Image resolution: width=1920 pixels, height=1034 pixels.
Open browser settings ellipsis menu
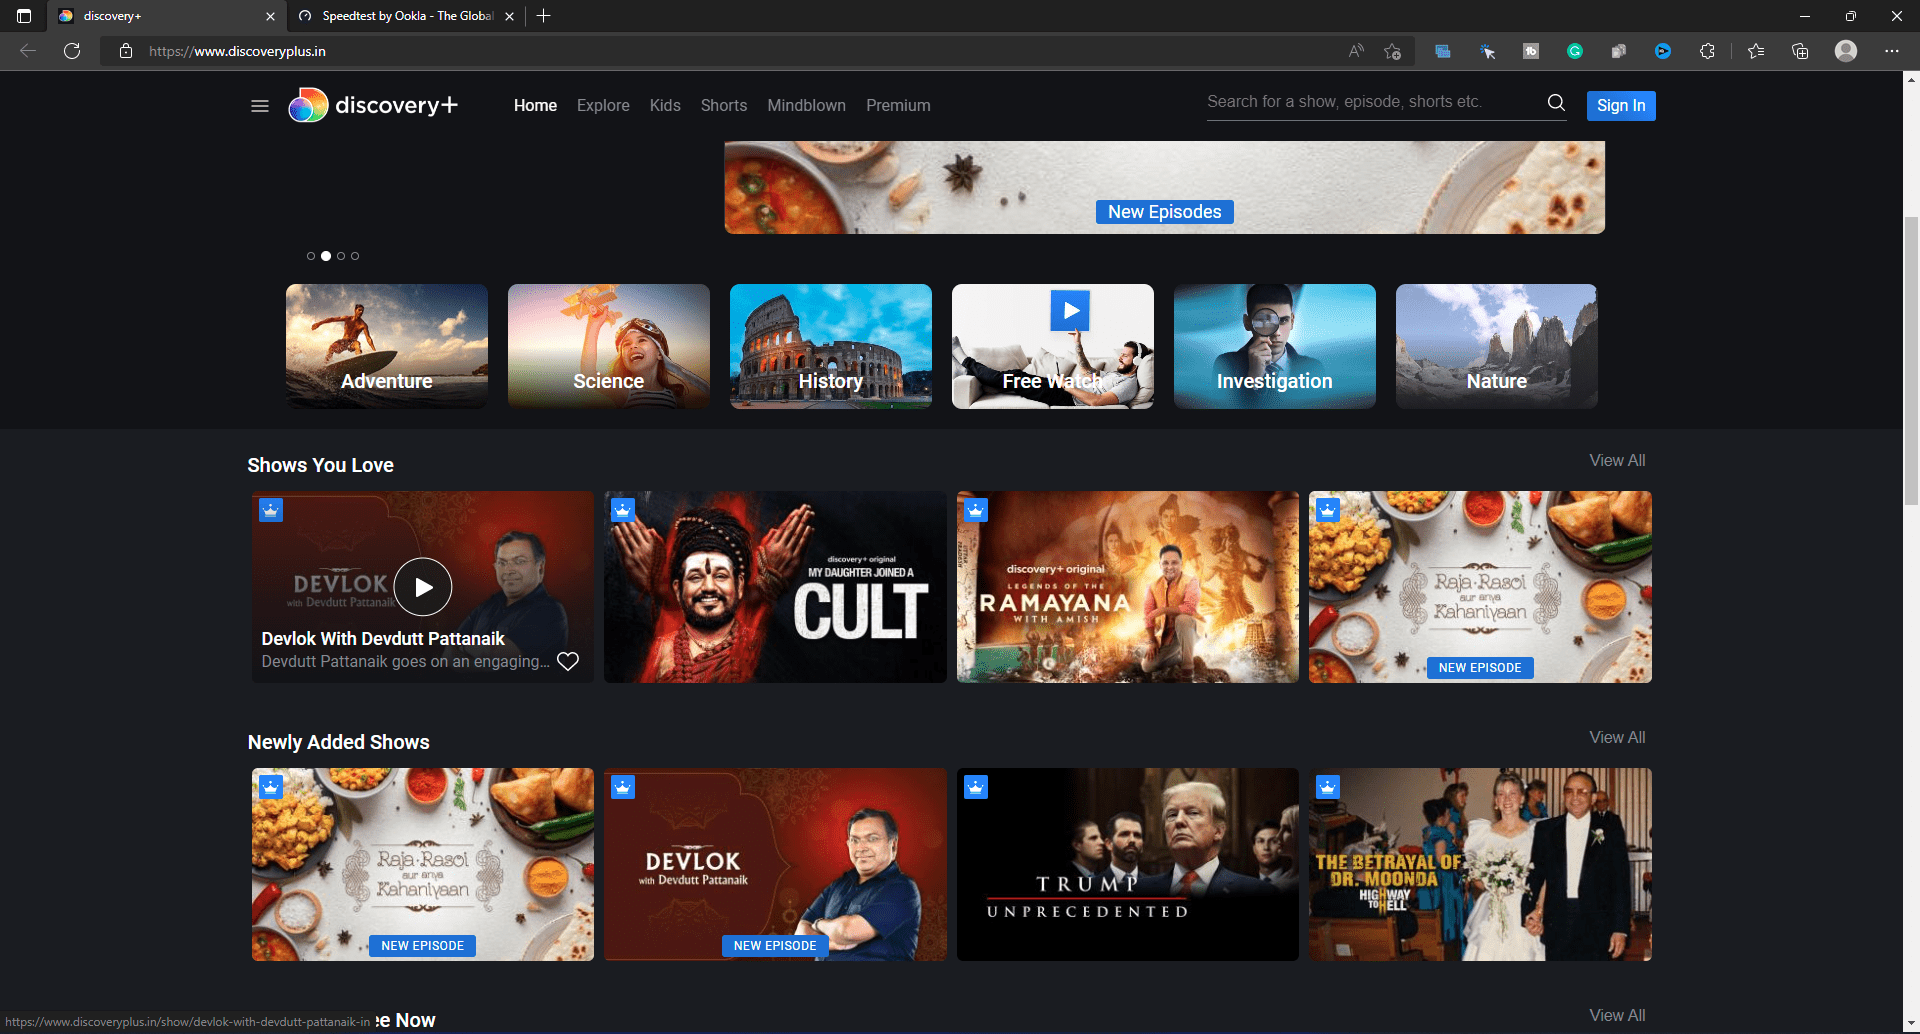pos(1891,51)
